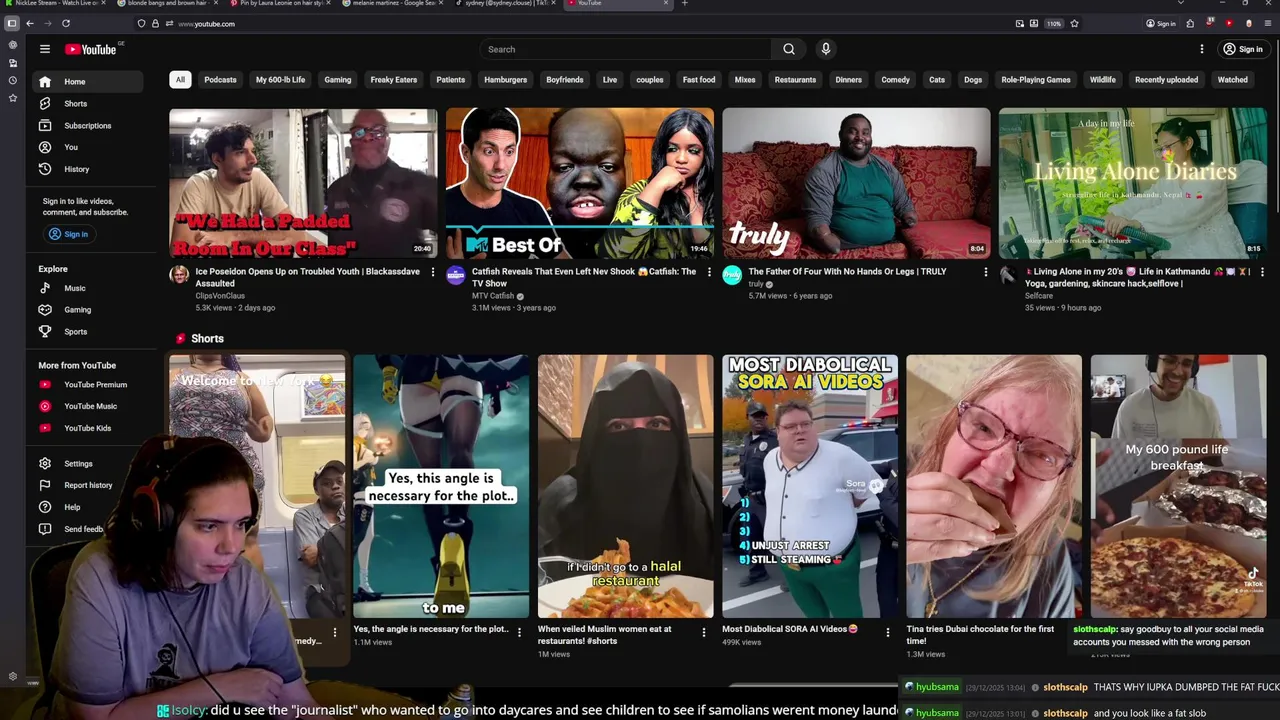Click the 110% zoom level indicator

pyautogui.click(x=1053, y=23)
